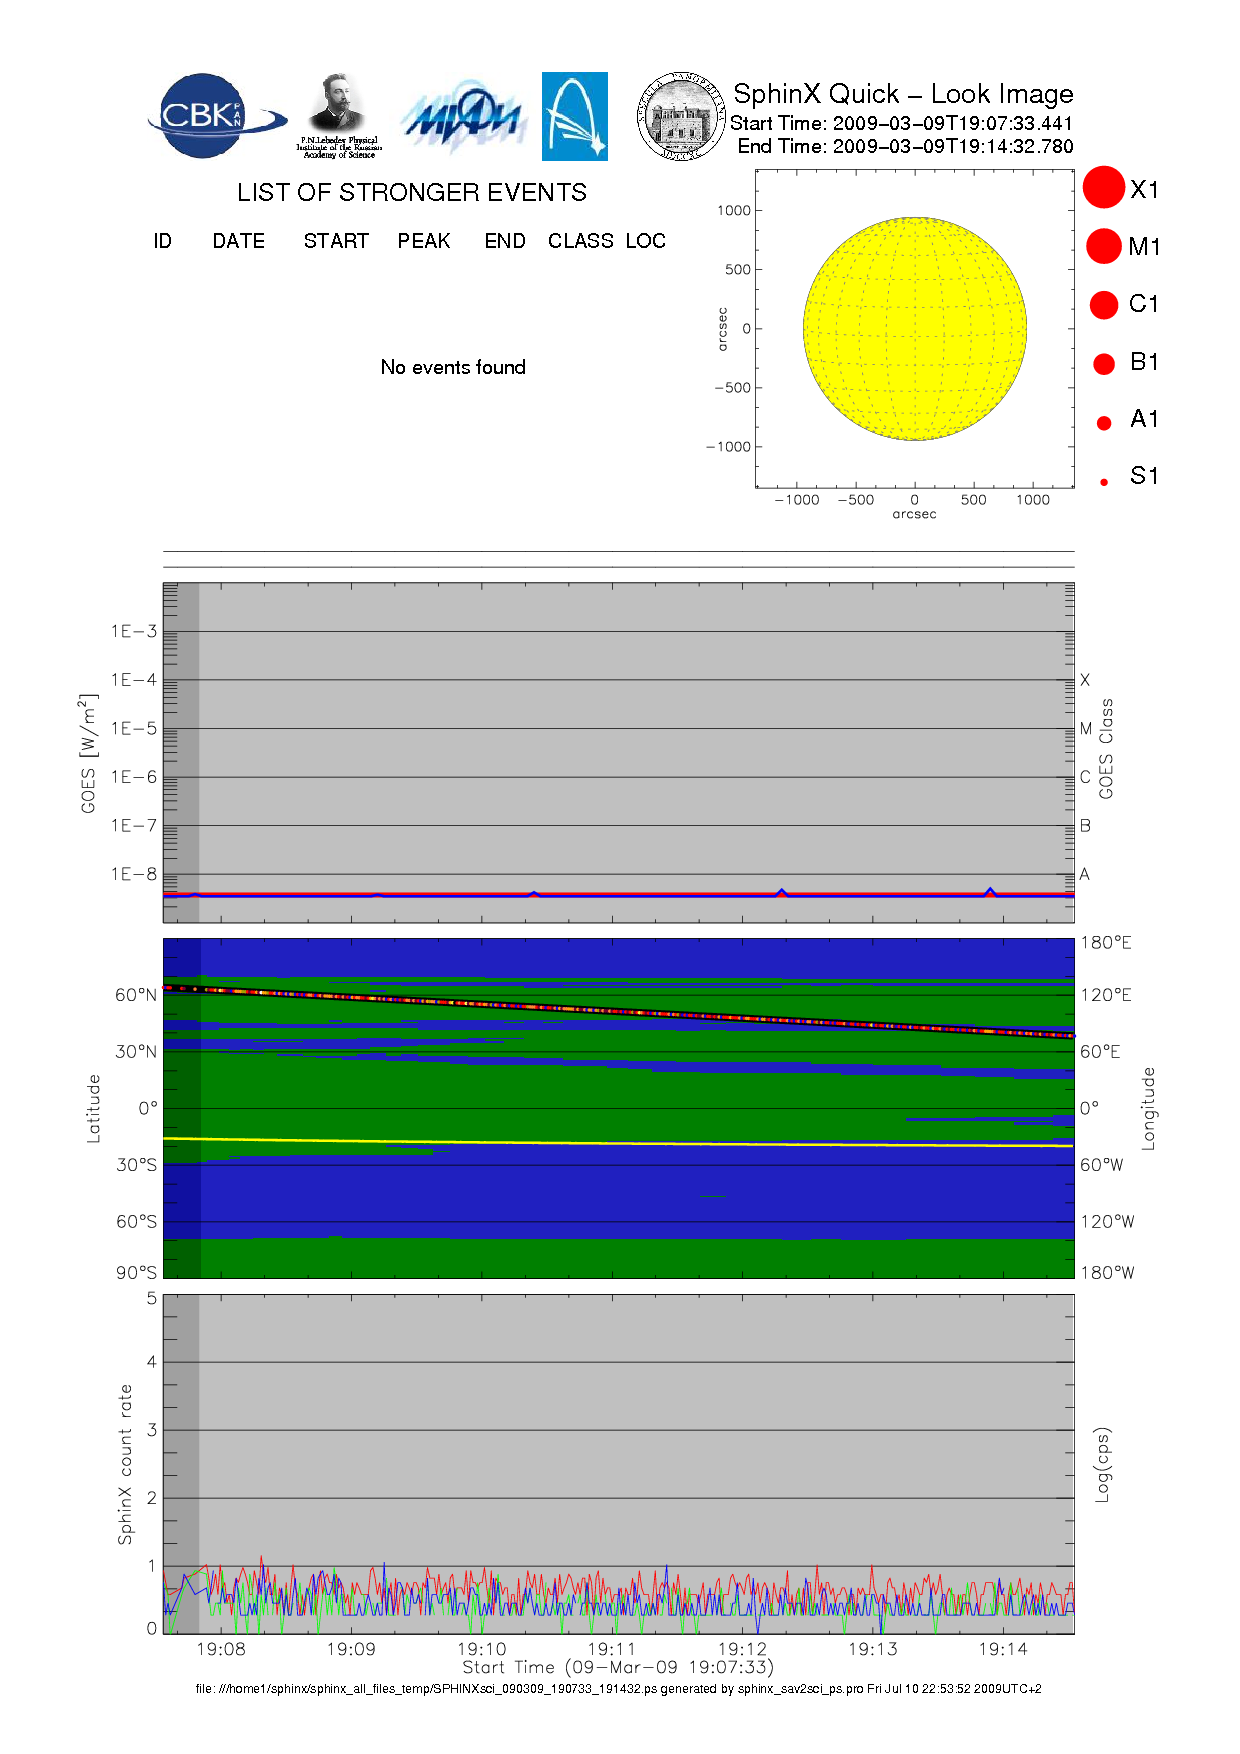Viewport: 1240px width, 1754px height.
Task: Click the blue spike near center of GOES curve
Action: [534, 894]
